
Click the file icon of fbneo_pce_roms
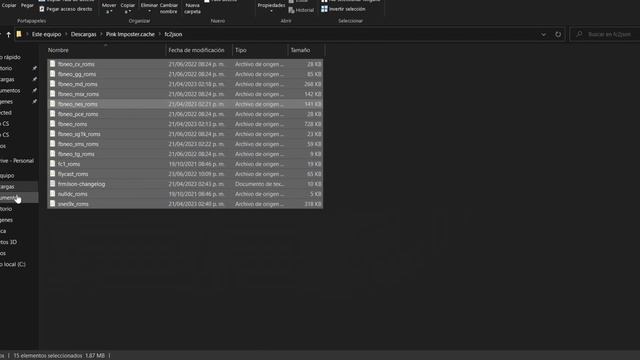tap(52, 114)
